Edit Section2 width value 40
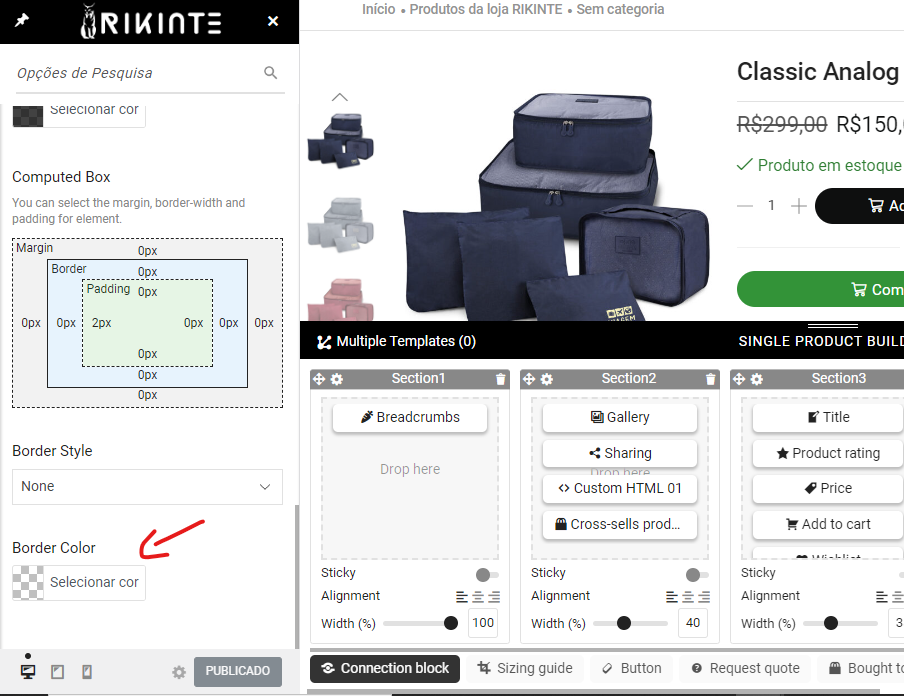Image resolution: width=904 pixels, height=696 pixels. tap(692, 623)
